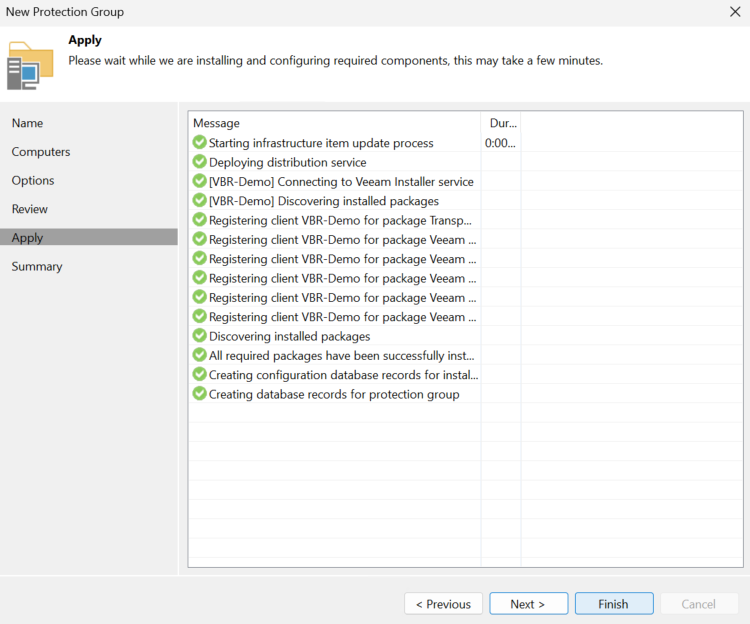Image resolution: width=750 pixels, height=624 pixels.
Task: Click the protection group folder icon in header
Action: pyautogui.click(x=30, y=66)
